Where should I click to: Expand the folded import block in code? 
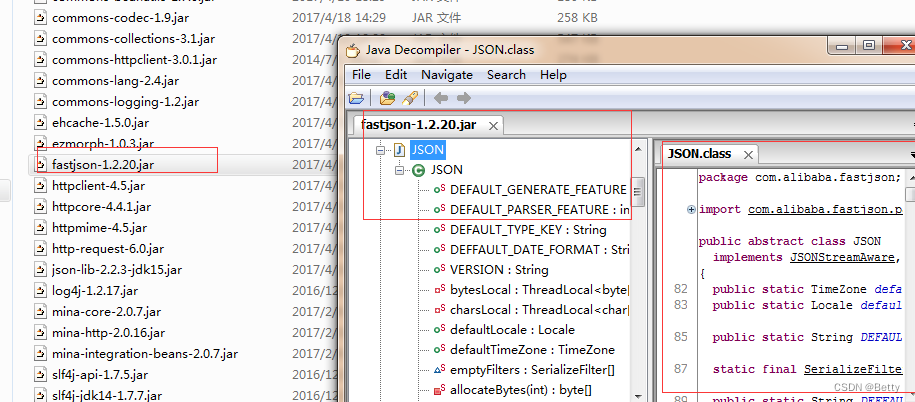coord(692,209)
